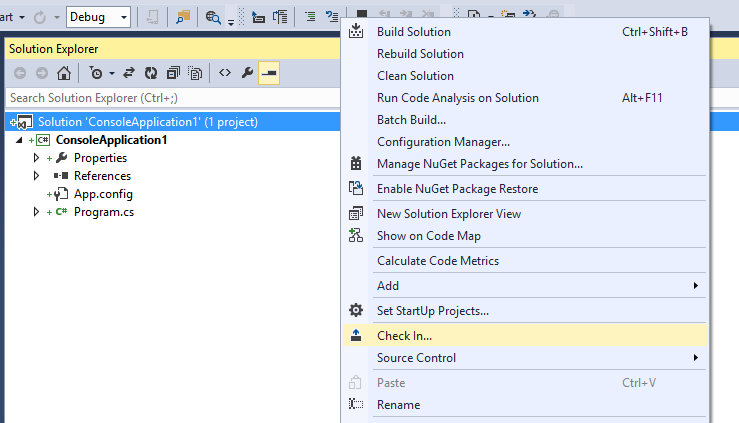
Task: Collapse the ConsoleApplication1 project node
Action: (x=19, y=140)
